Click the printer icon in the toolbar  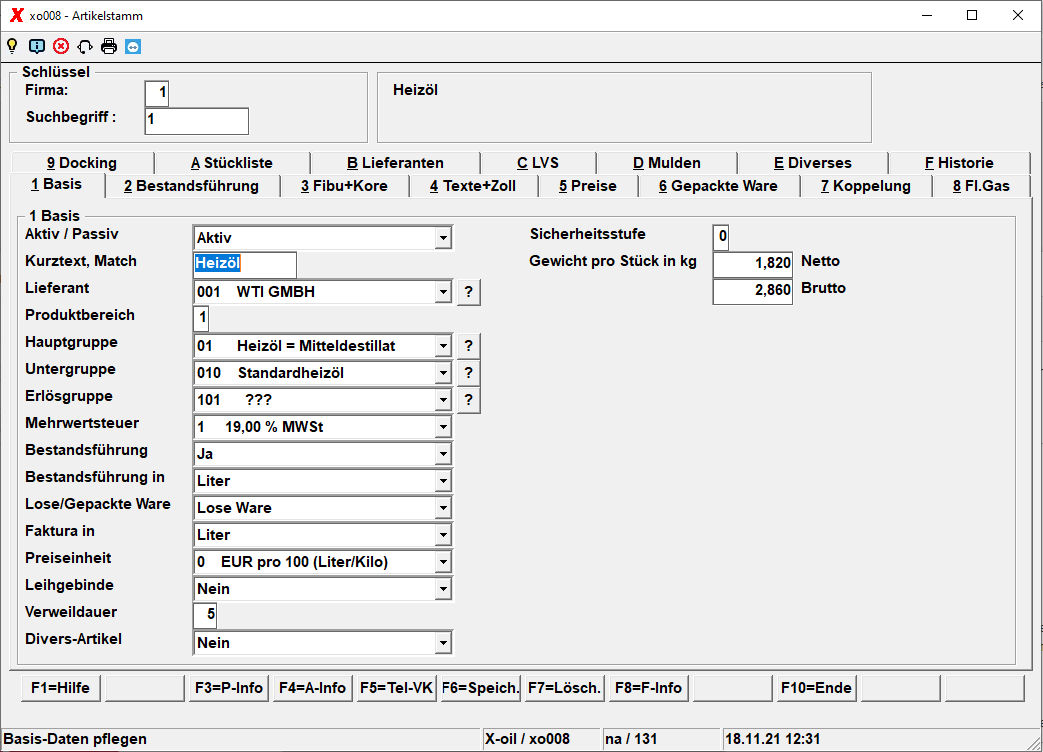click(x=109, y=47)
